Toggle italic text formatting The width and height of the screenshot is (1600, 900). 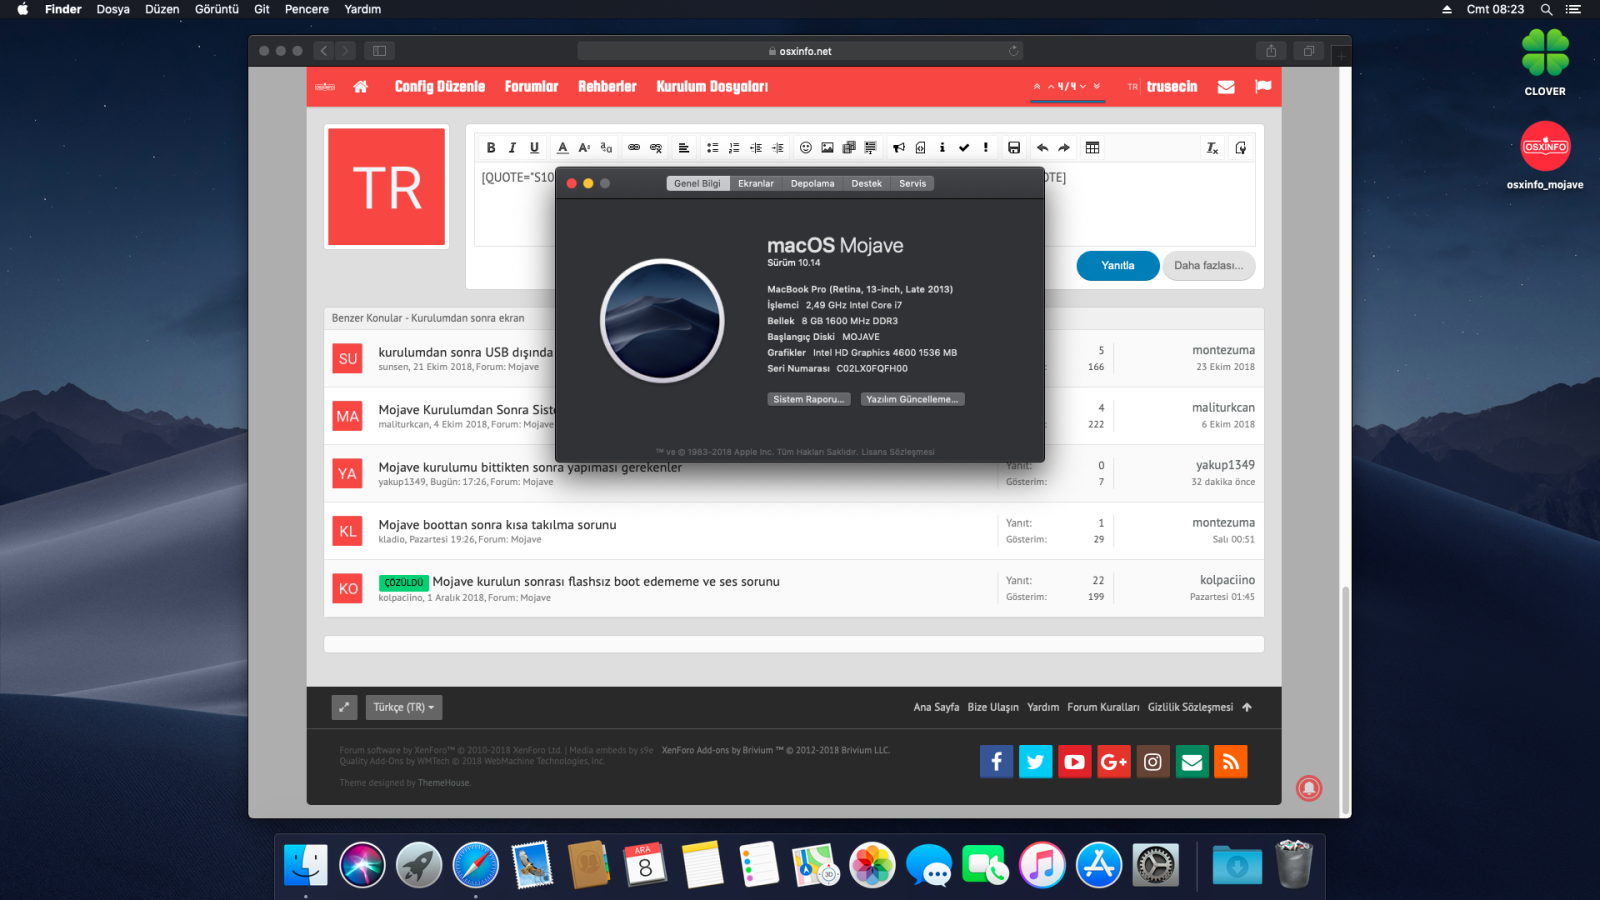click(512, 148)
